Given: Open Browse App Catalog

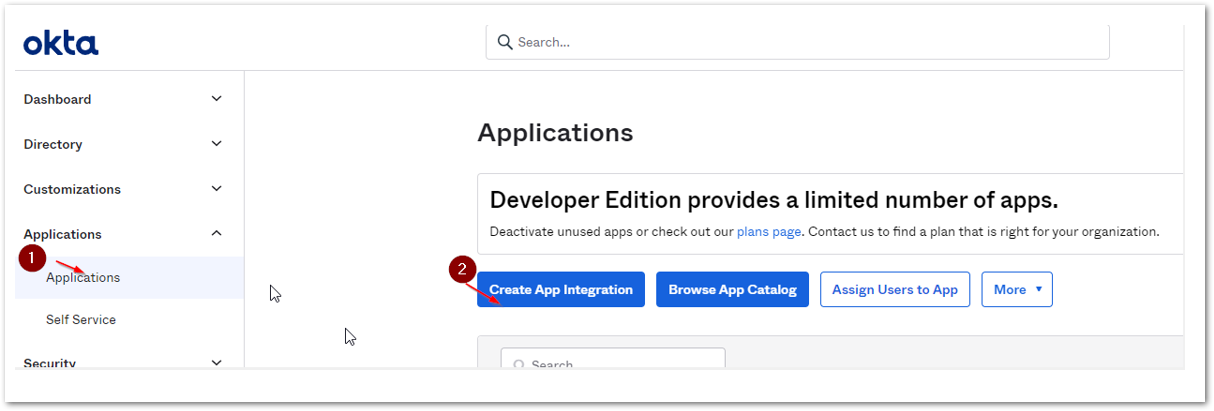Looking at the screenshot, I should point(732,289).
